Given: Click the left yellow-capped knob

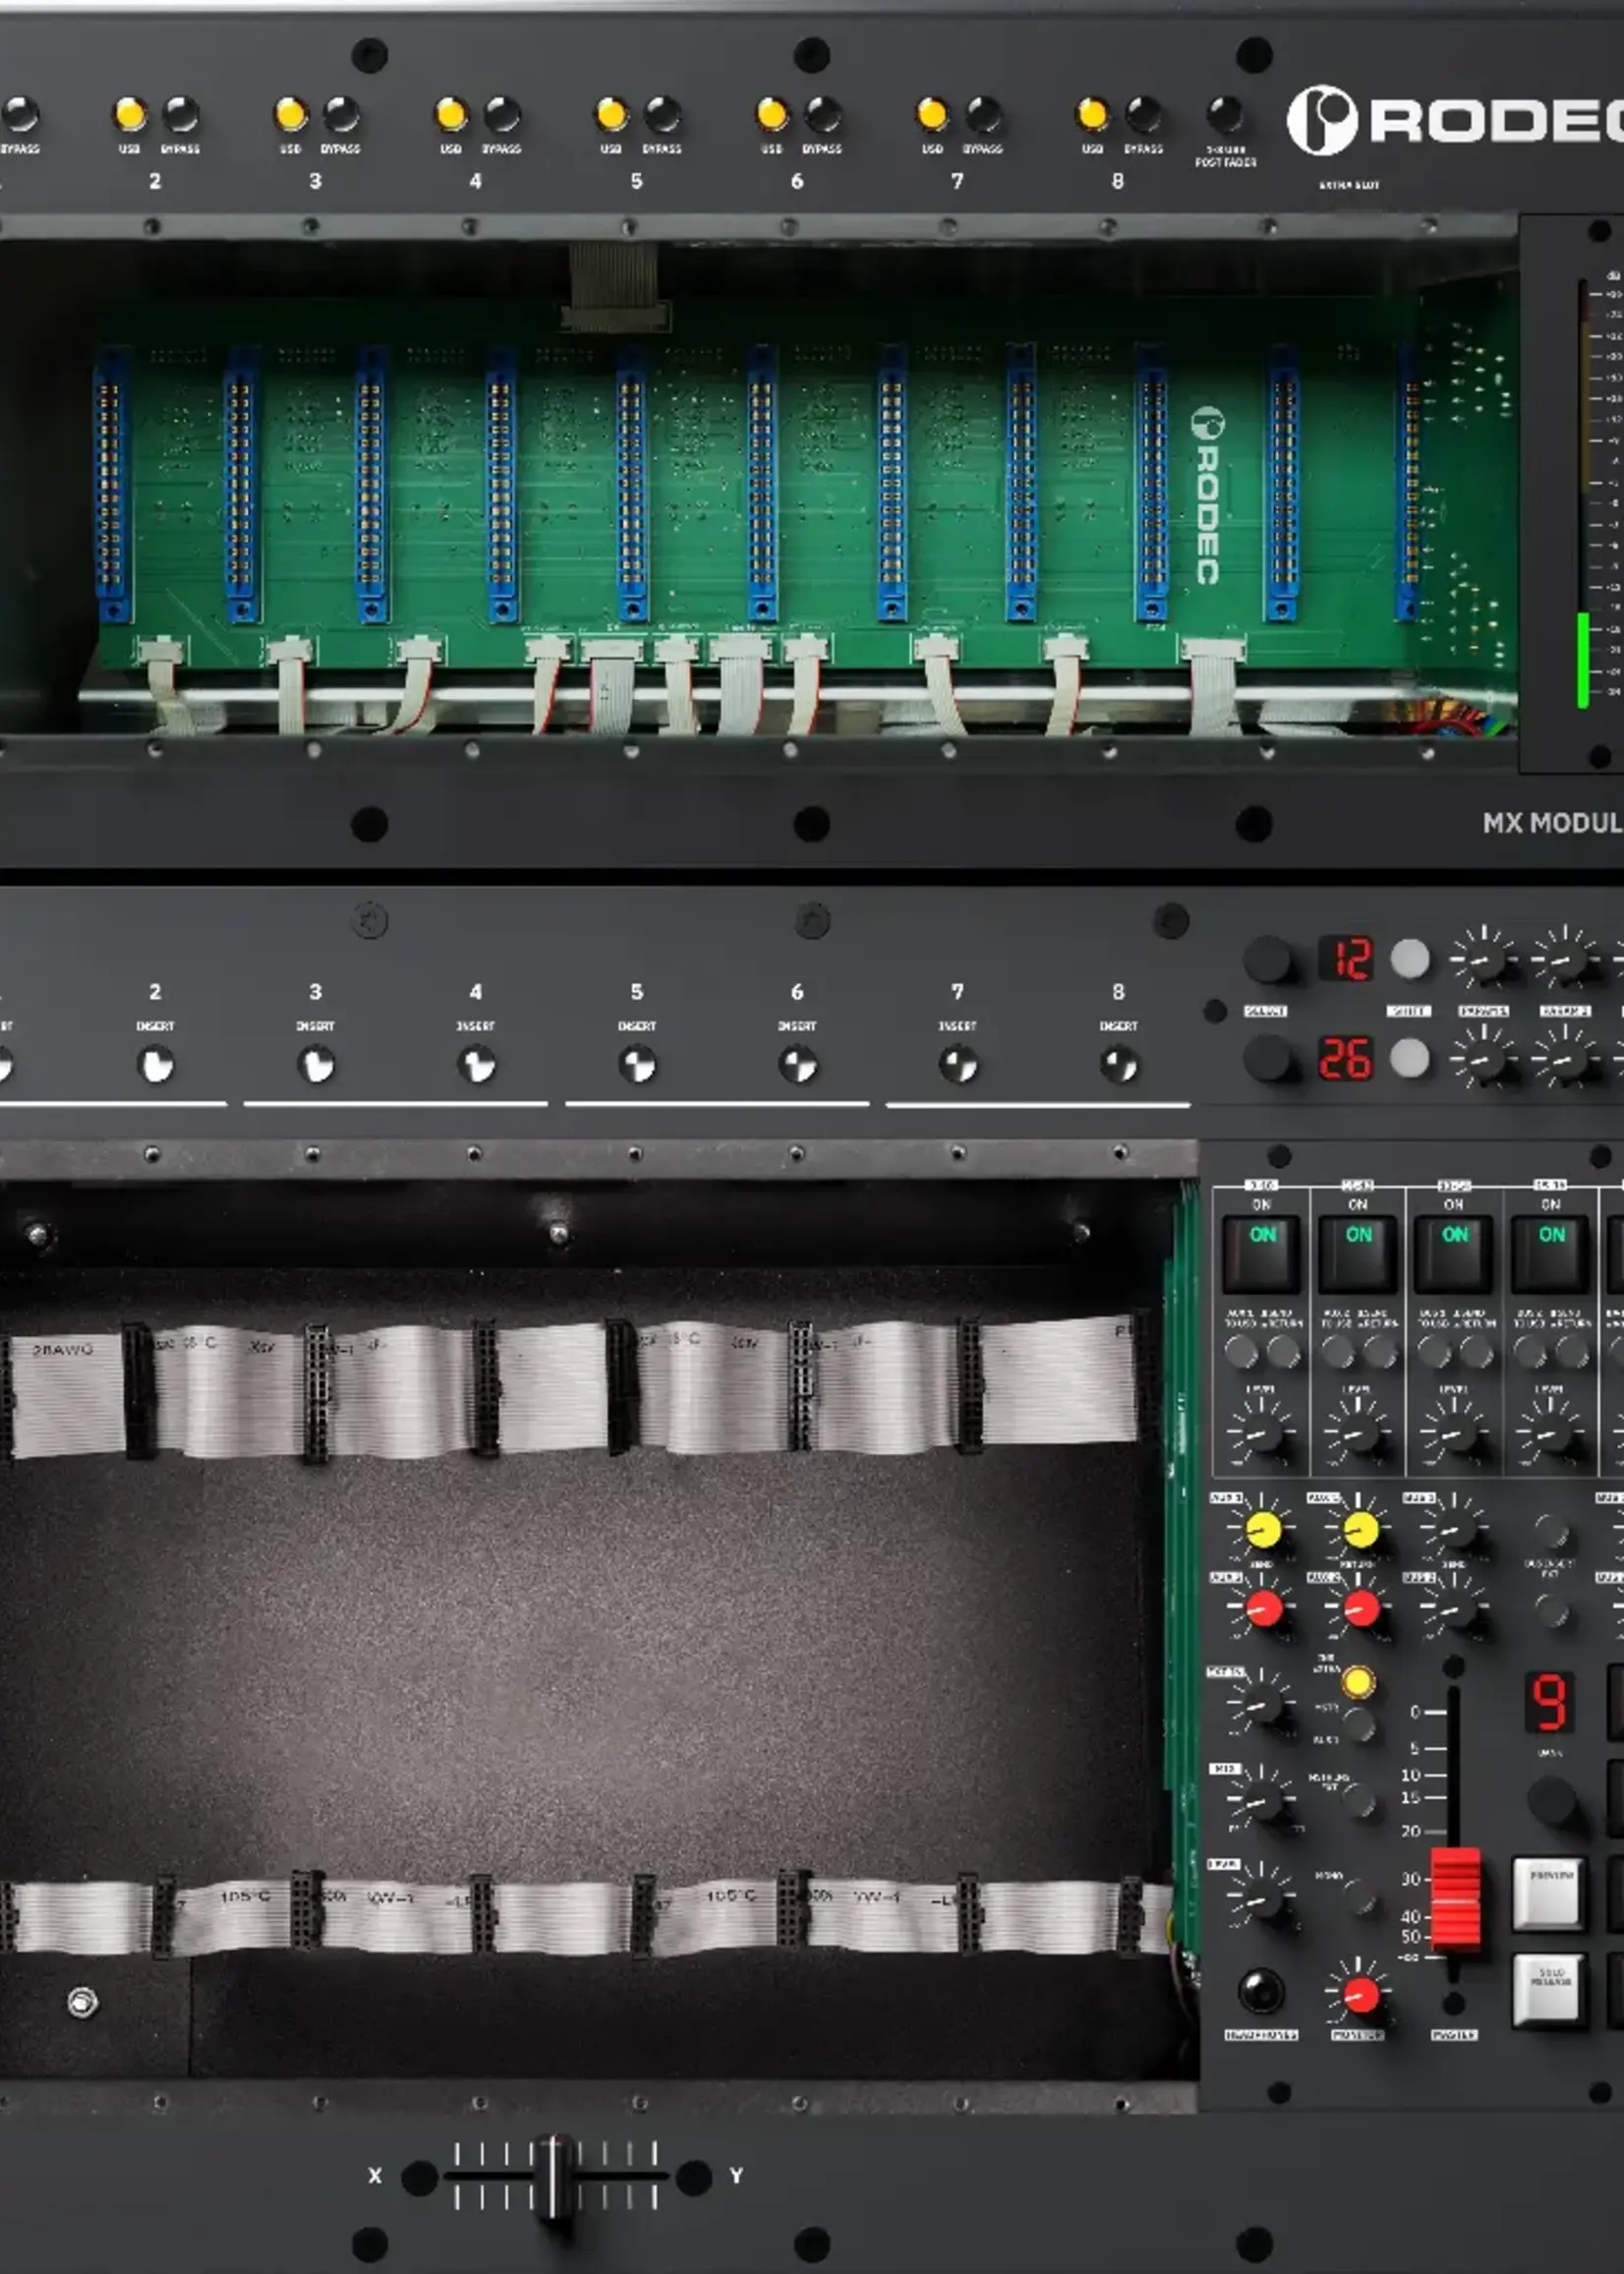Looking at the screenshot, I should click(x=1263, y=1529).
